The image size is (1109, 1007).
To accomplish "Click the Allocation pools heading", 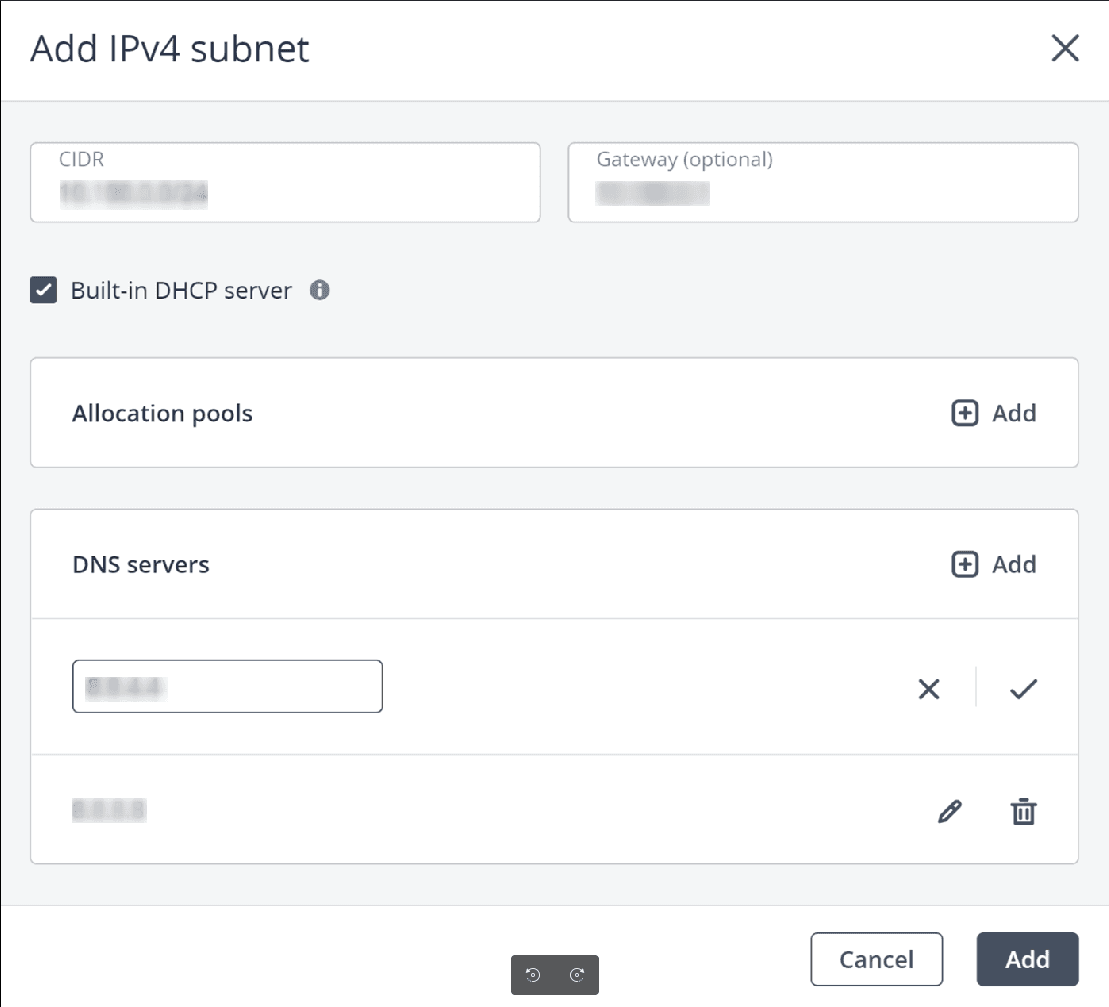I will 162,414.
